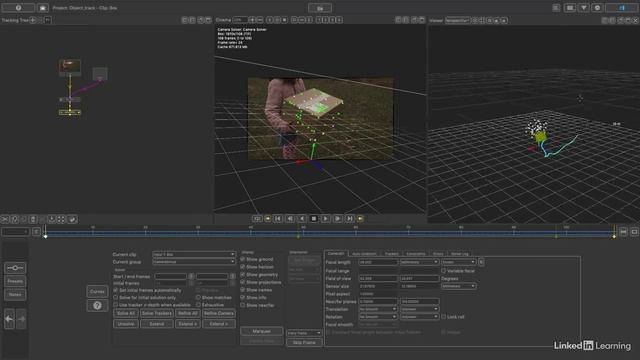Toggle the Show ground checkbox
Screen dimensions: 640x360
point(242,259)
